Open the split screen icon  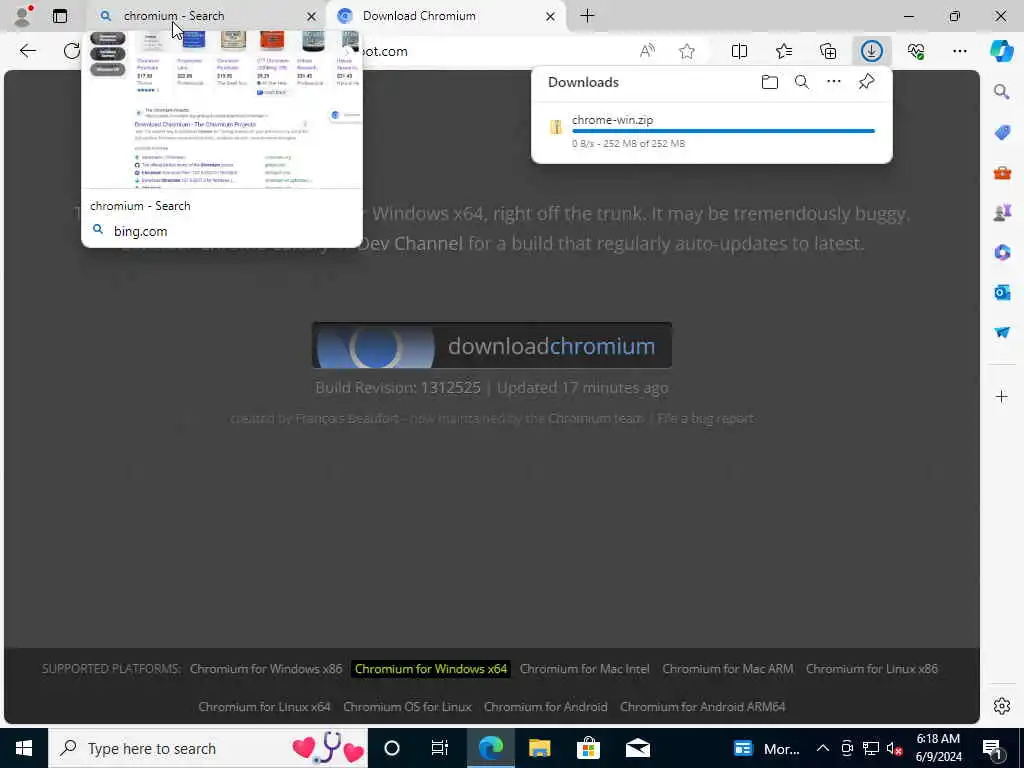pos(739,51)
